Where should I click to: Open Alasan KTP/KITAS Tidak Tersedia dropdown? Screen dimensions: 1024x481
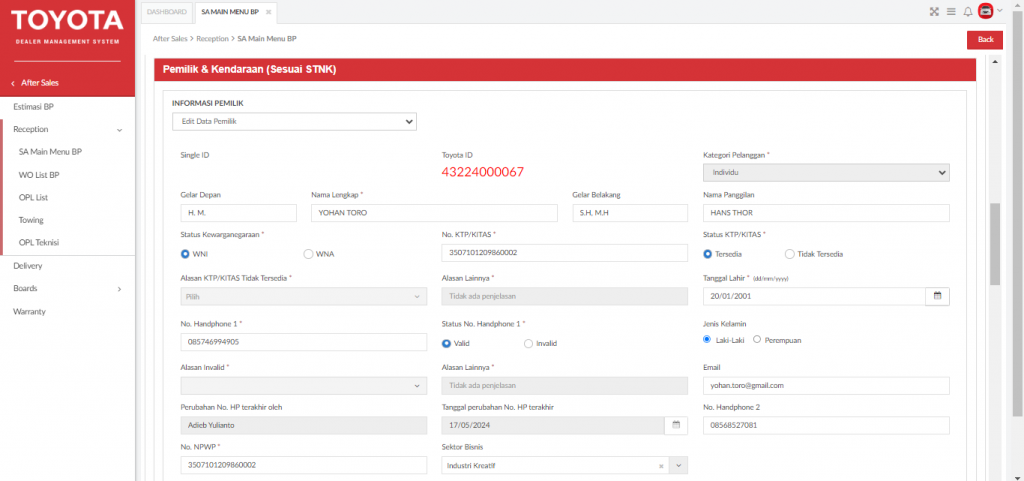pyautogui.click(x=304, y=296)
